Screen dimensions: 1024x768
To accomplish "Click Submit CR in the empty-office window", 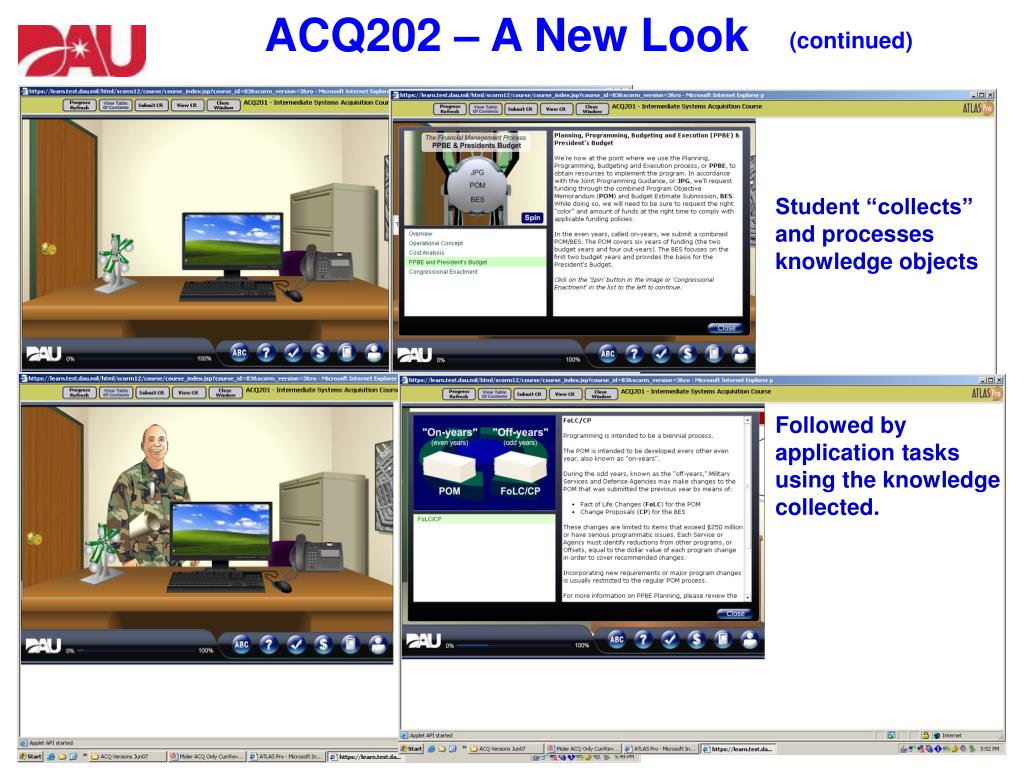I will [x=152, y=105].
